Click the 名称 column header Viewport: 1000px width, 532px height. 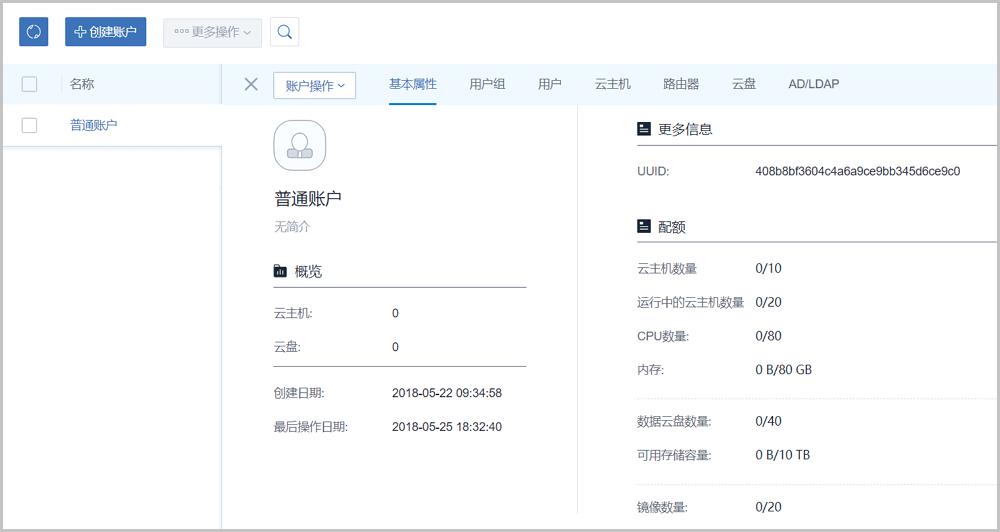coord(82,84)
